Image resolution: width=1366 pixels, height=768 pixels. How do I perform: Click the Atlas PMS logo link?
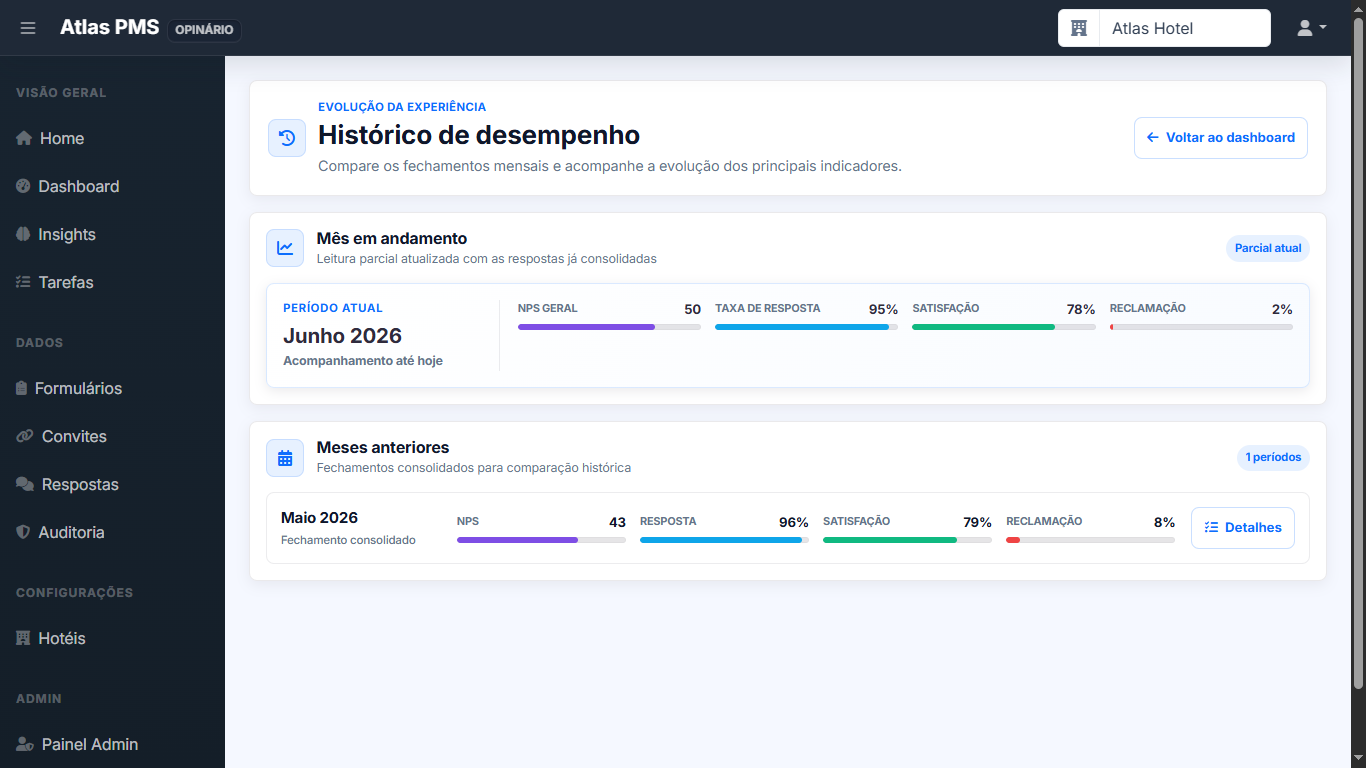(109, 28)
